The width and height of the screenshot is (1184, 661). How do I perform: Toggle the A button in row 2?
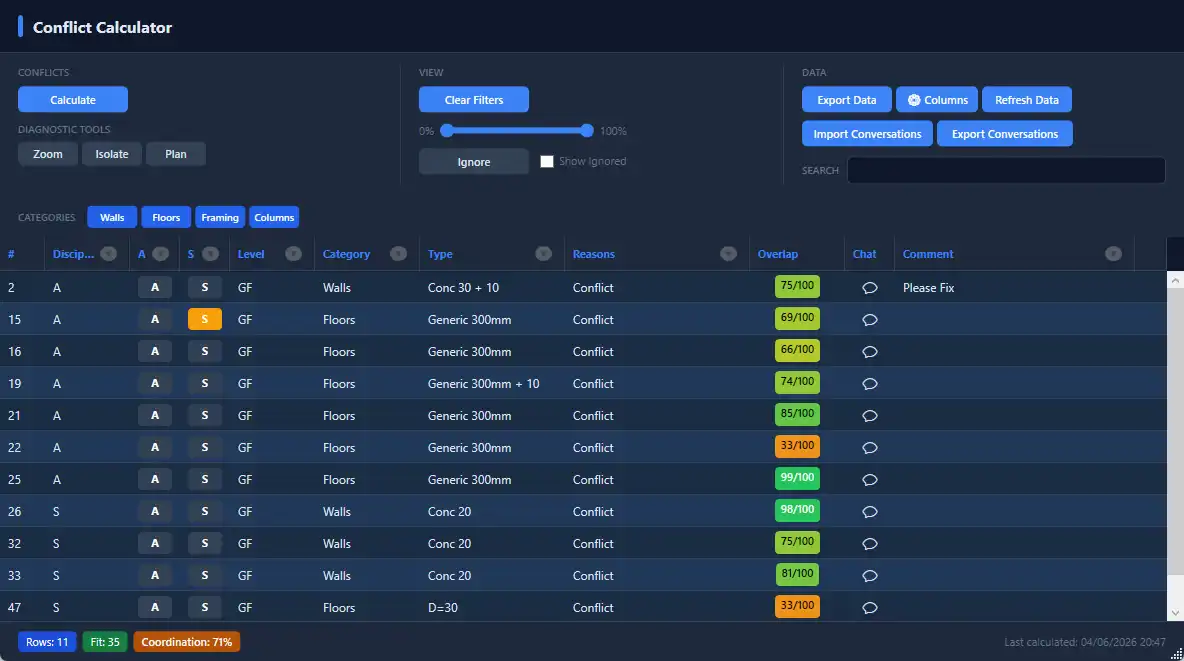[155, 287]
